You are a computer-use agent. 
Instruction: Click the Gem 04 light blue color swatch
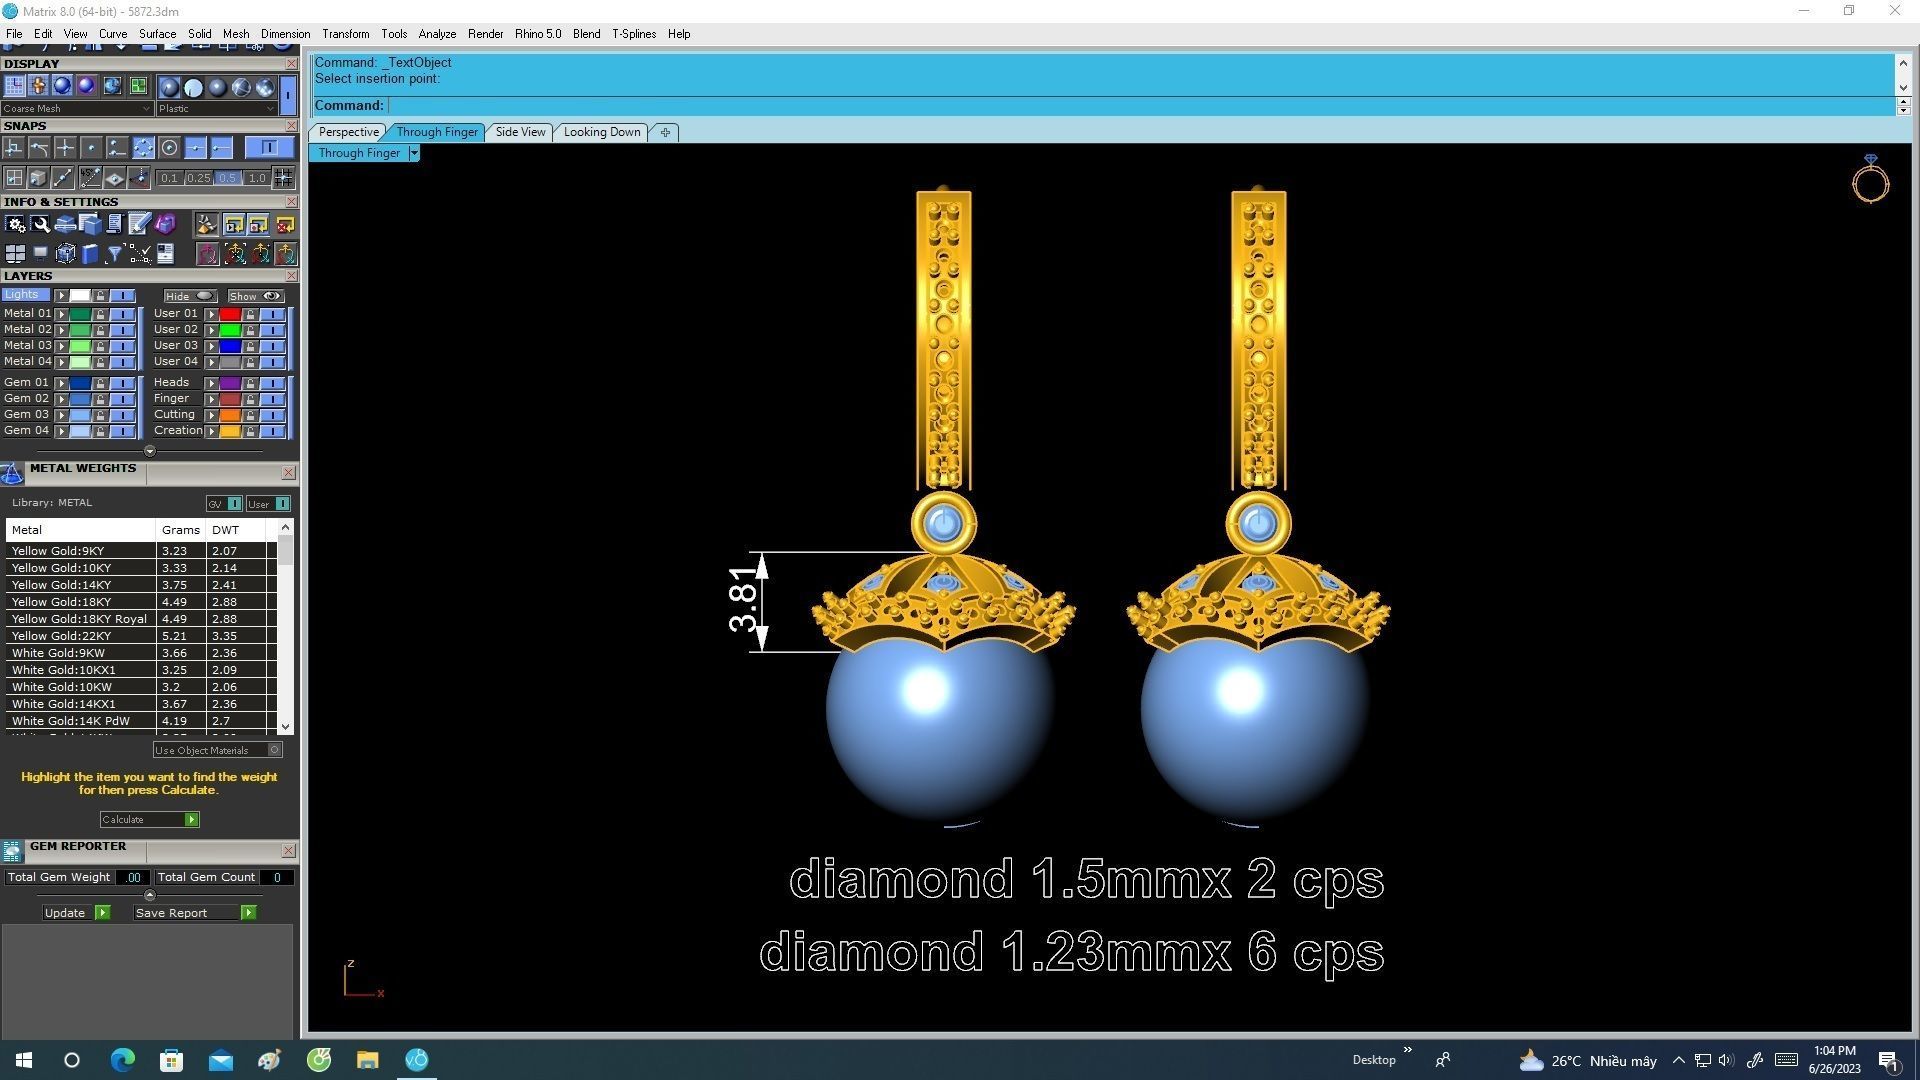pyautogui.click(x=80, y=431)
